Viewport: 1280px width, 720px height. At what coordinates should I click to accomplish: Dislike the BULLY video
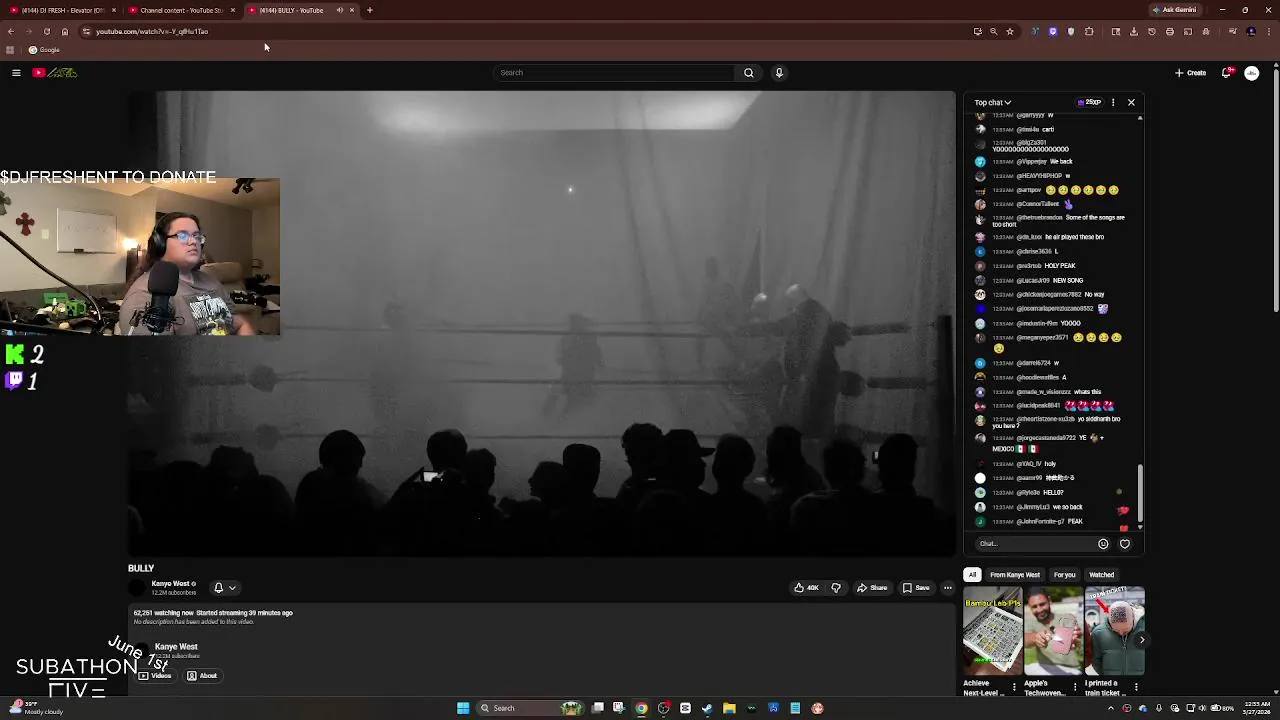pyautogui.click(x=836, y=588)
